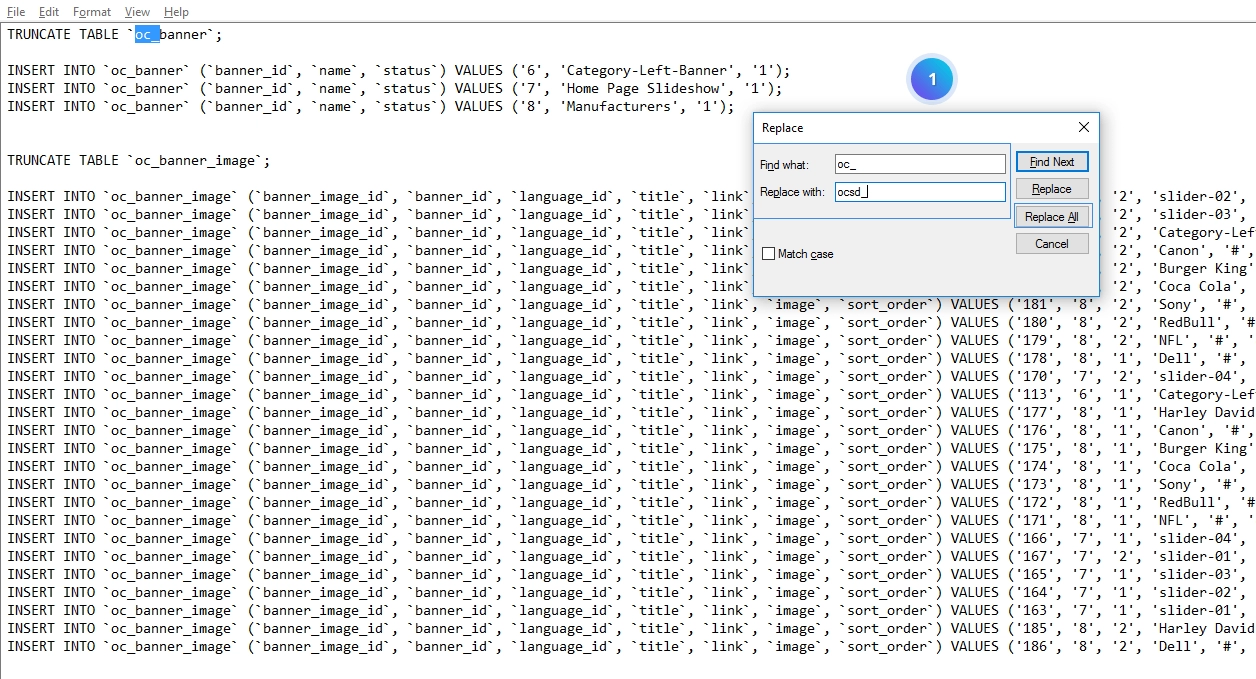The width and height of the screenshot is (1256, 679).
Task: Click 'Harley David' in the '177' row
Action: coord(1207,412)
